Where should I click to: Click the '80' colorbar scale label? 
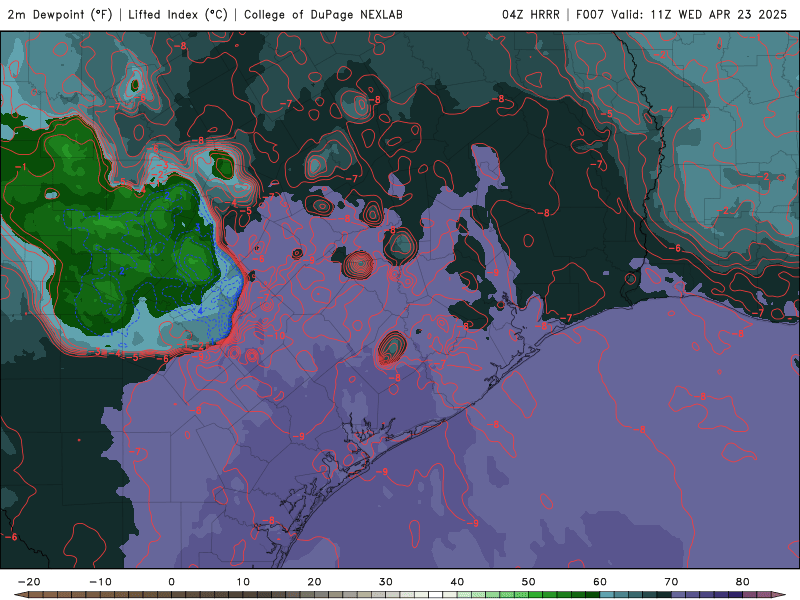[x=743, y=582]
